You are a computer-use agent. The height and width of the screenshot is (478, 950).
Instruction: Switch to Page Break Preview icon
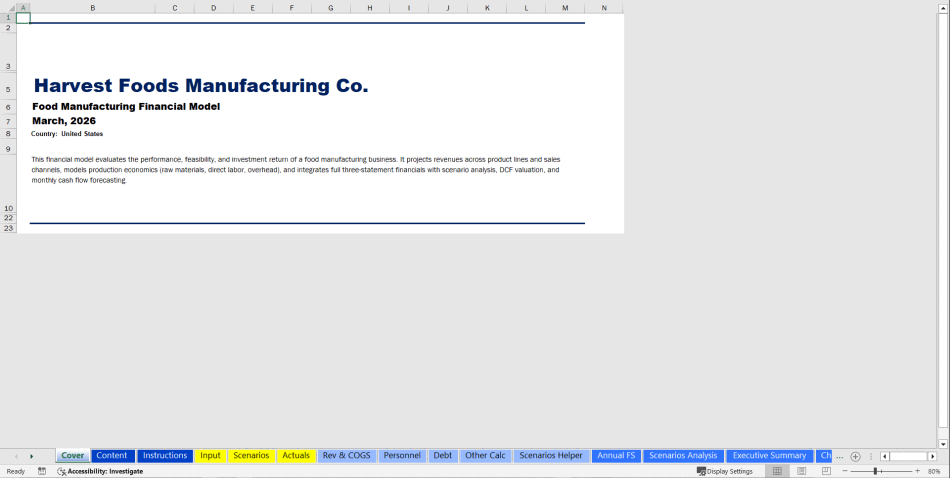(825, 471)
